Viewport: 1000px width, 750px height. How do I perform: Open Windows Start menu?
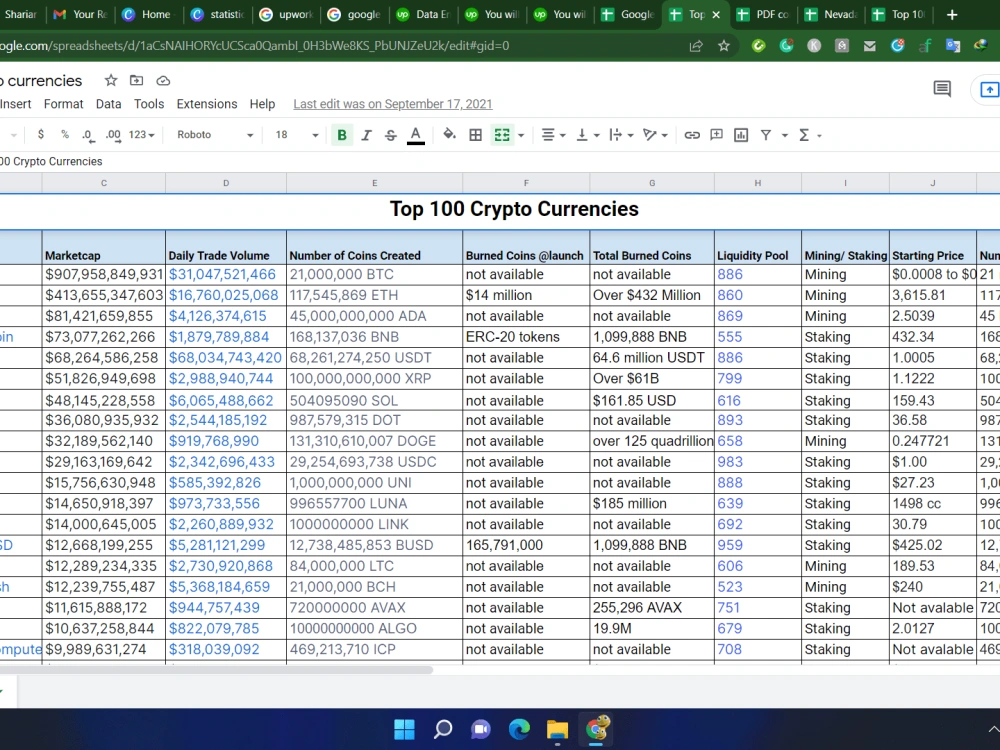(404, 729)
